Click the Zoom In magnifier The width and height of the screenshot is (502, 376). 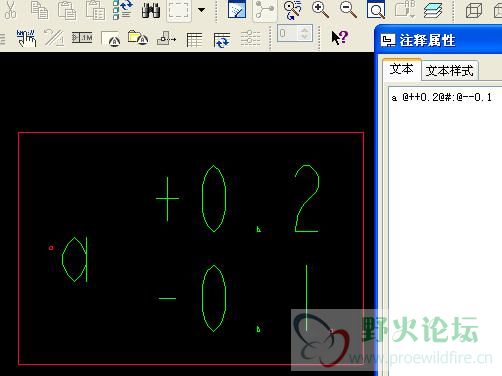coord(320,9)
